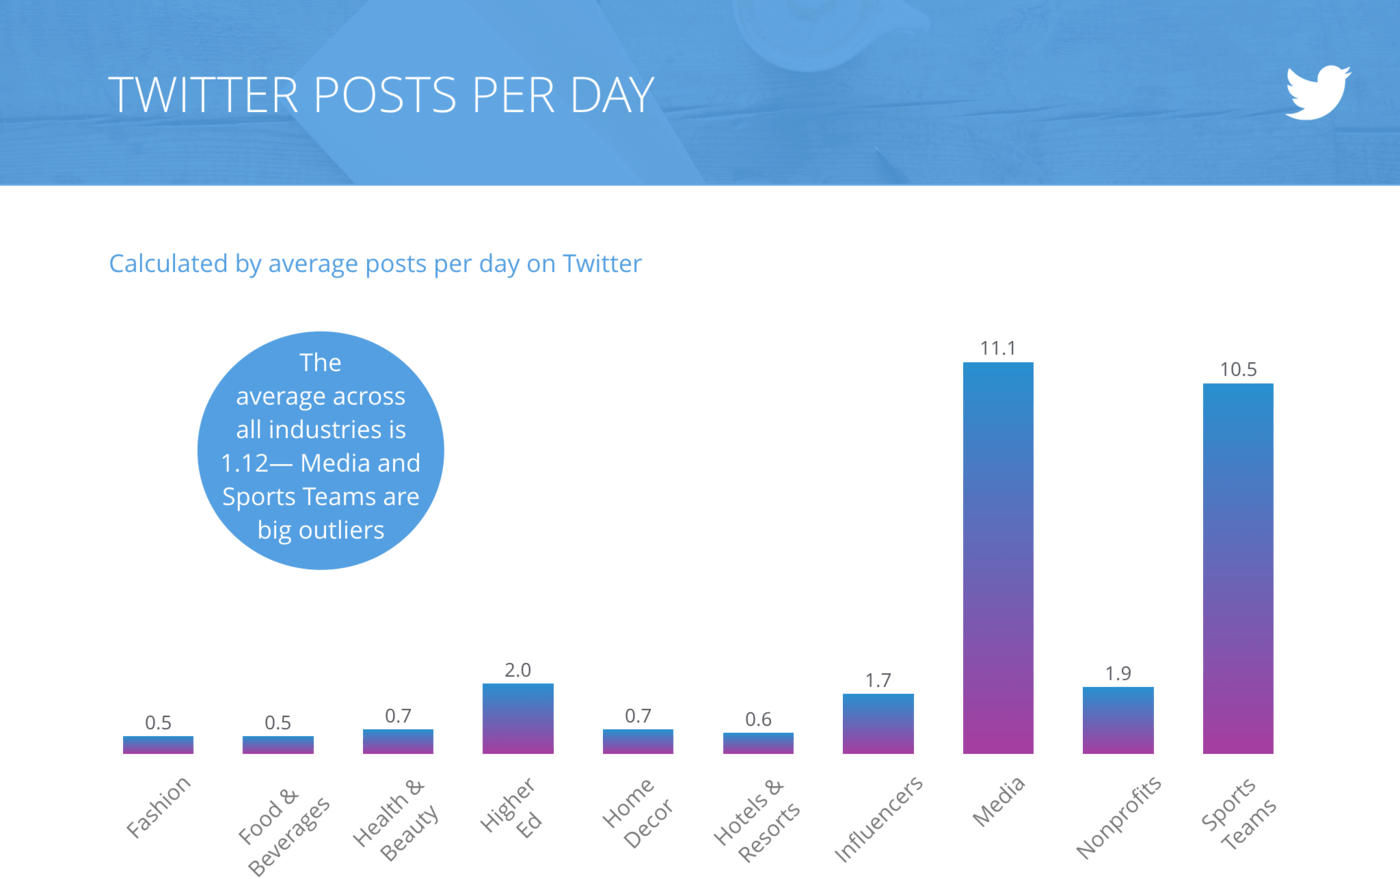
Task: Click the Twitter bird logo
Action: click(x=1318, y=93)
